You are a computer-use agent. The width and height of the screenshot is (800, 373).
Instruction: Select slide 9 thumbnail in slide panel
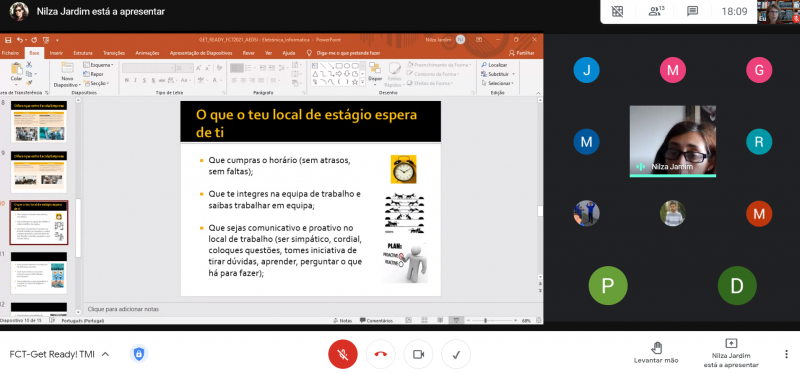point(39,172)
